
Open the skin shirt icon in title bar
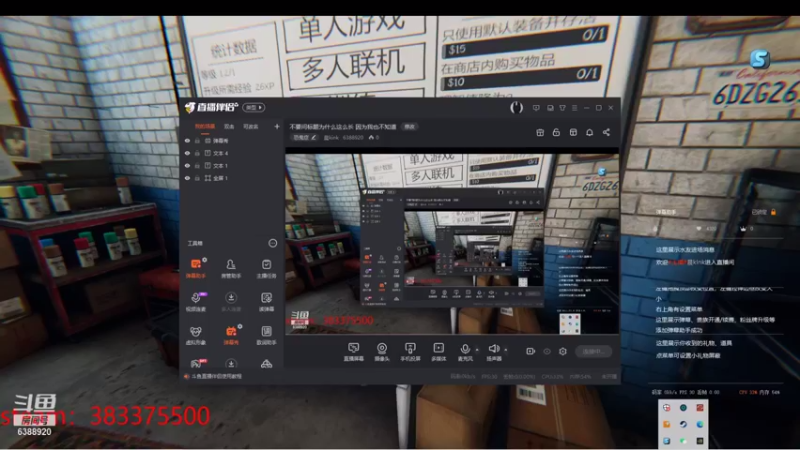562,108
